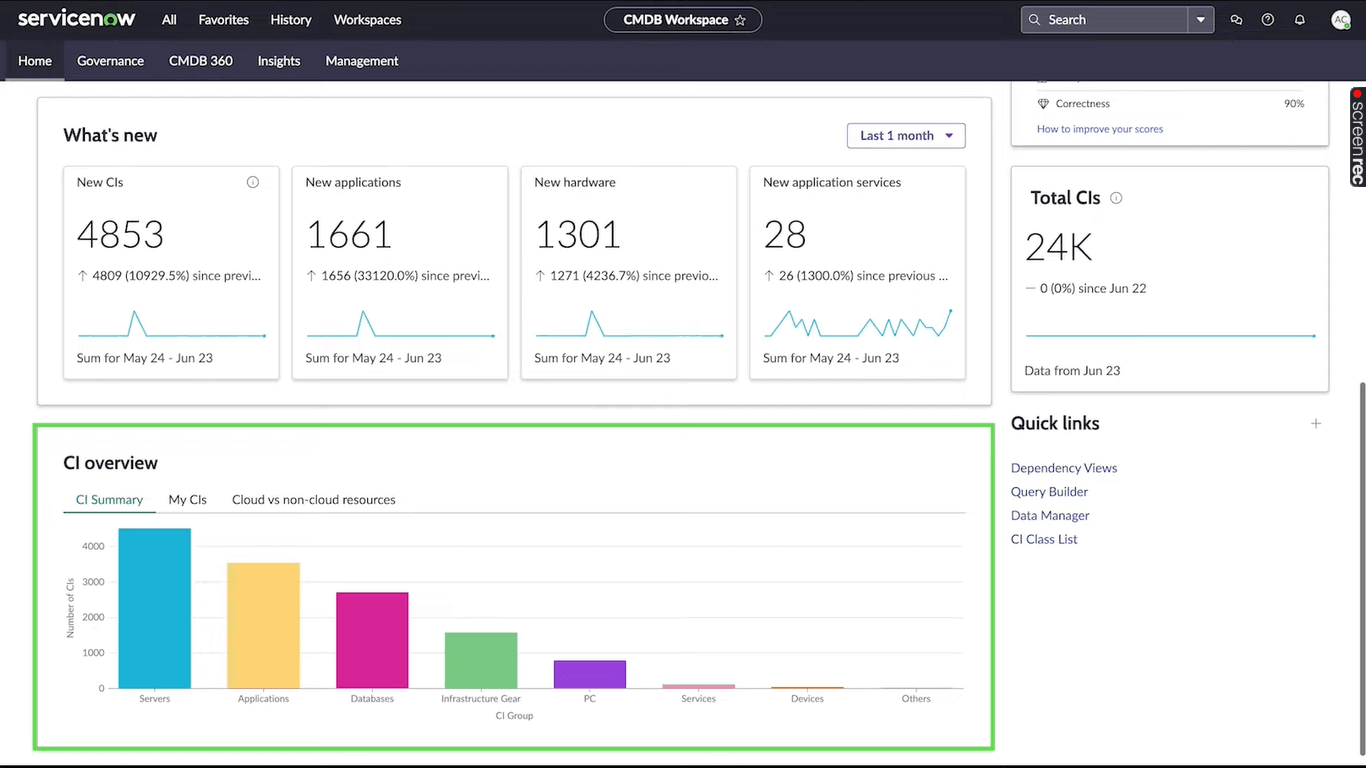Image resolution: width=1366 pixels, height=768 pixels.
Task: Open the Last 1 month dropdown
Action: click(905, 135)
